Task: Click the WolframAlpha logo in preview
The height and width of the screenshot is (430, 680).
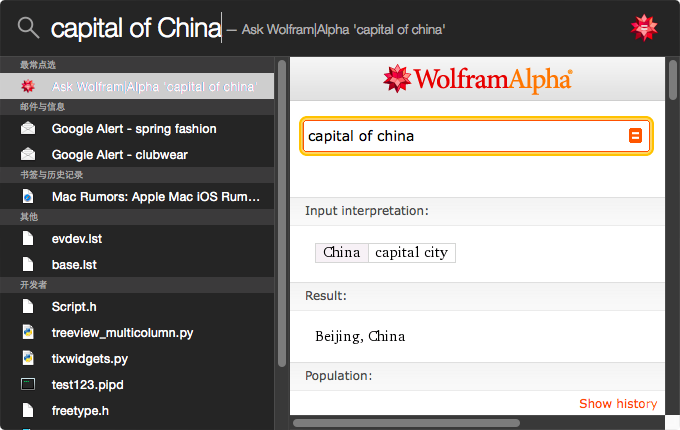Action: [x=477, y=79]
